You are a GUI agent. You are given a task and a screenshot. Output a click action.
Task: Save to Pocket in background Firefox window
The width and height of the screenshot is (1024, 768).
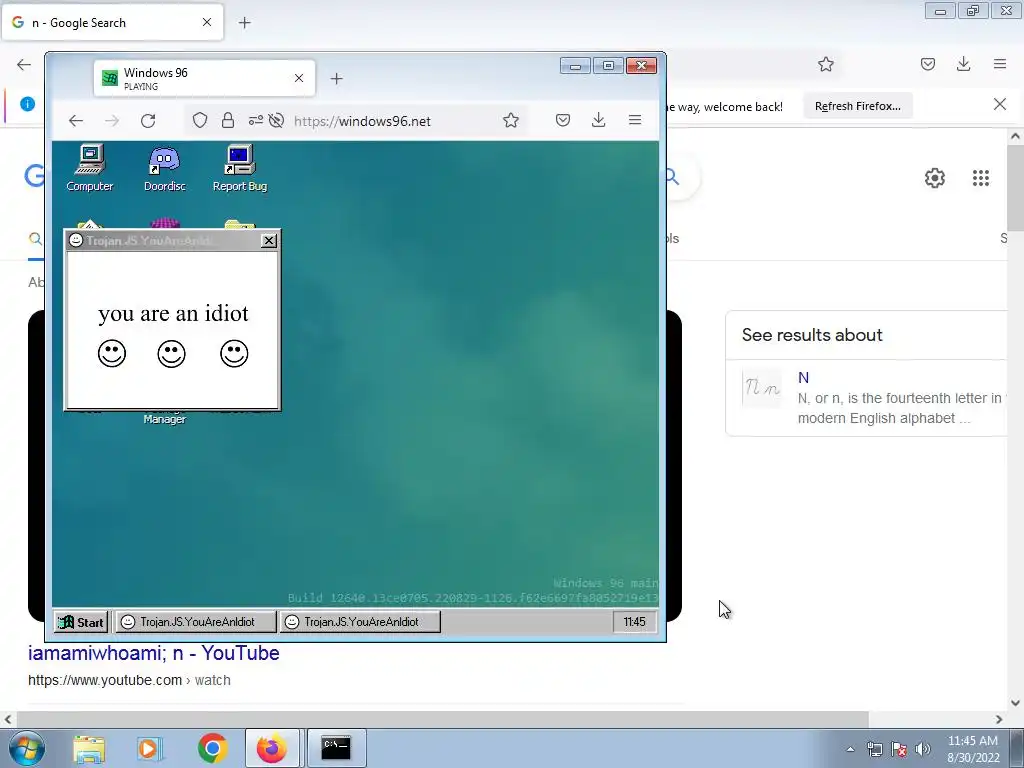[x=928, y=64]
